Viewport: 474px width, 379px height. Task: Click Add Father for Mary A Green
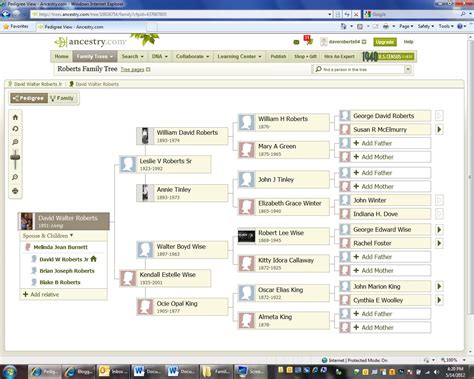[385, 143]
